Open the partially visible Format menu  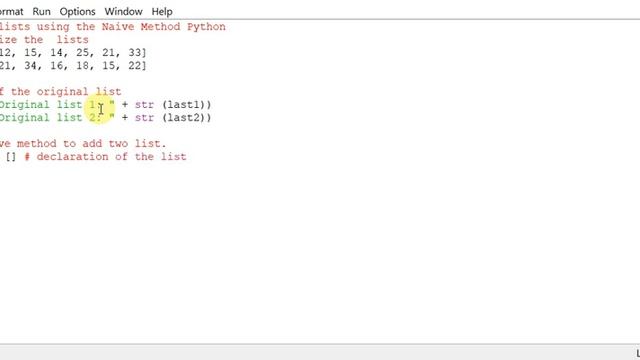click(11, 11)
